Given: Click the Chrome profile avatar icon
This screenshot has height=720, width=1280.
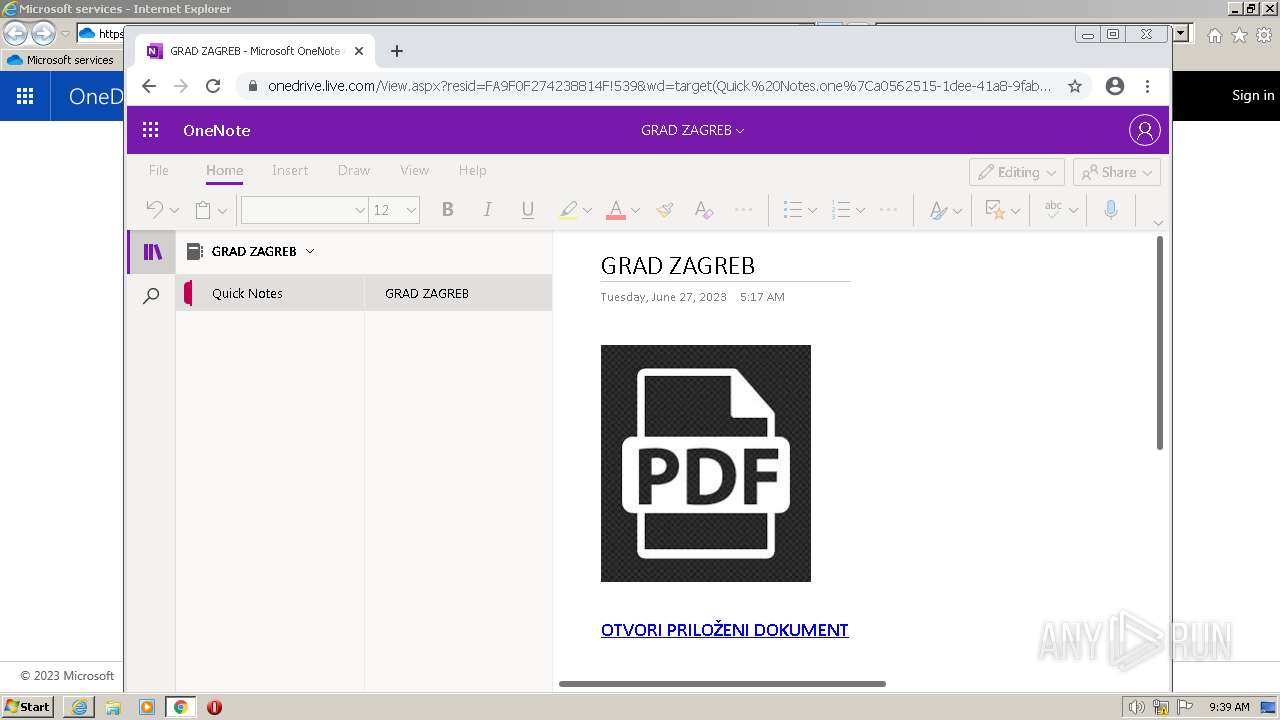Looking at the screenshot, I should tap(1115, 86).
